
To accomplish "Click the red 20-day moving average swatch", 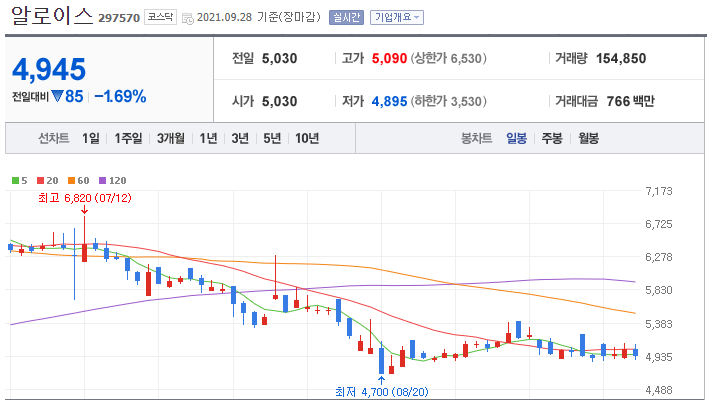I will click(x=41, y=180).
